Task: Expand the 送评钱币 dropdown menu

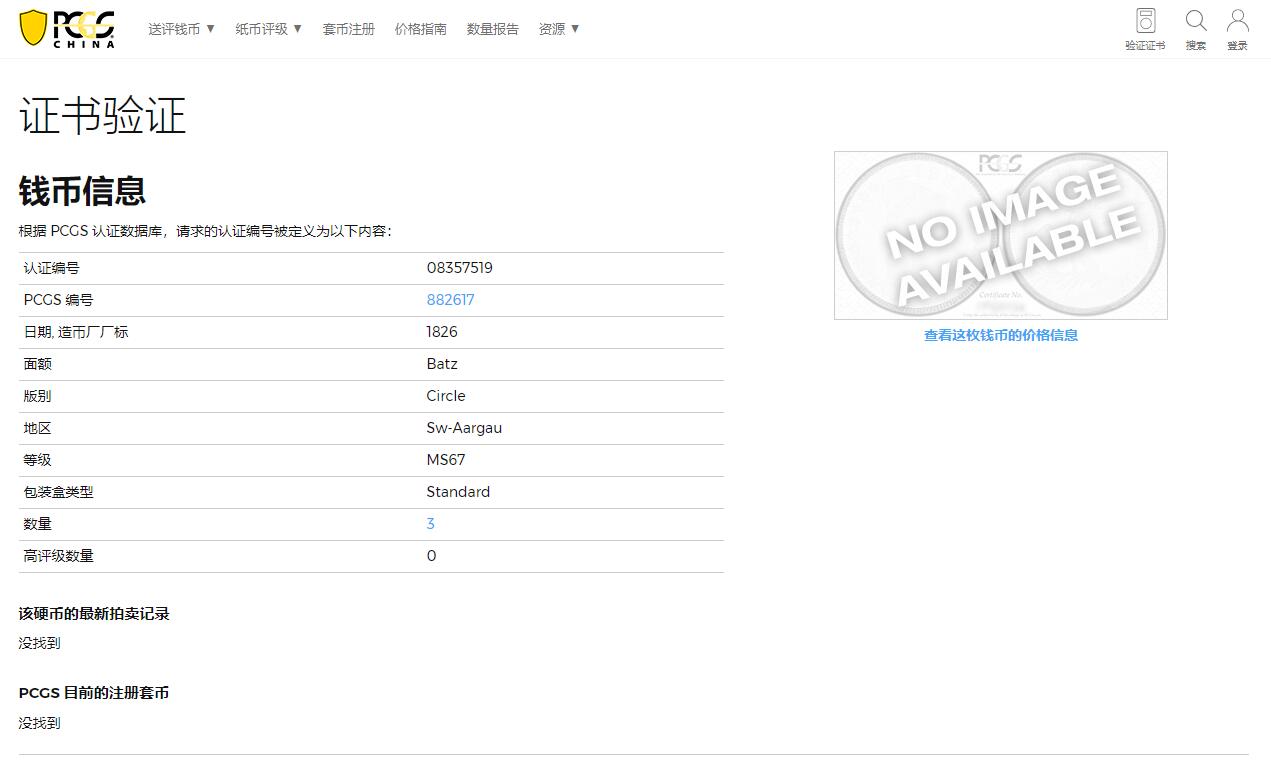Action: click(x=182, y=29)
